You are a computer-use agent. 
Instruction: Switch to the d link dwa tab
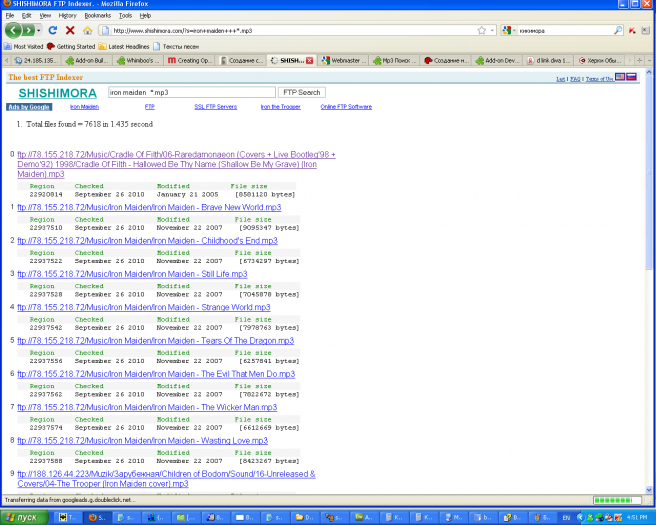[548, 61]
